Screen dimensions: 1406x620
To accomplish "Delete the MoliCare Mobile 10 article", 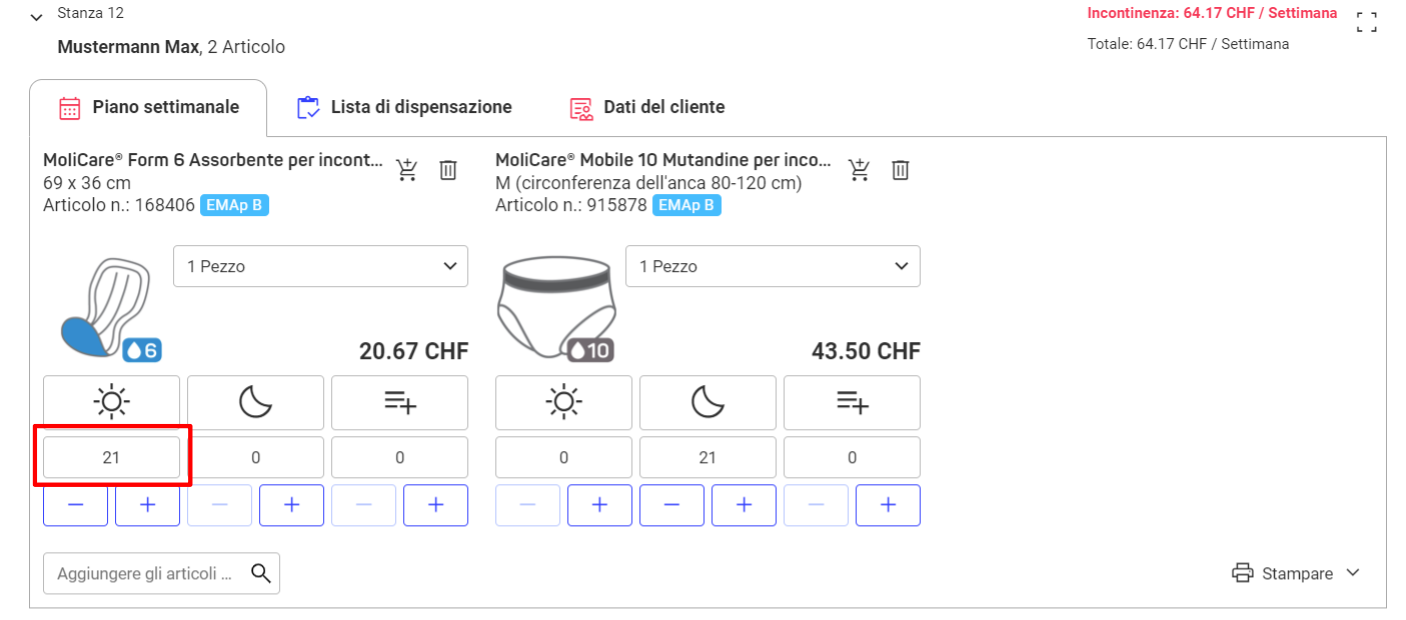I will [900, 170].
